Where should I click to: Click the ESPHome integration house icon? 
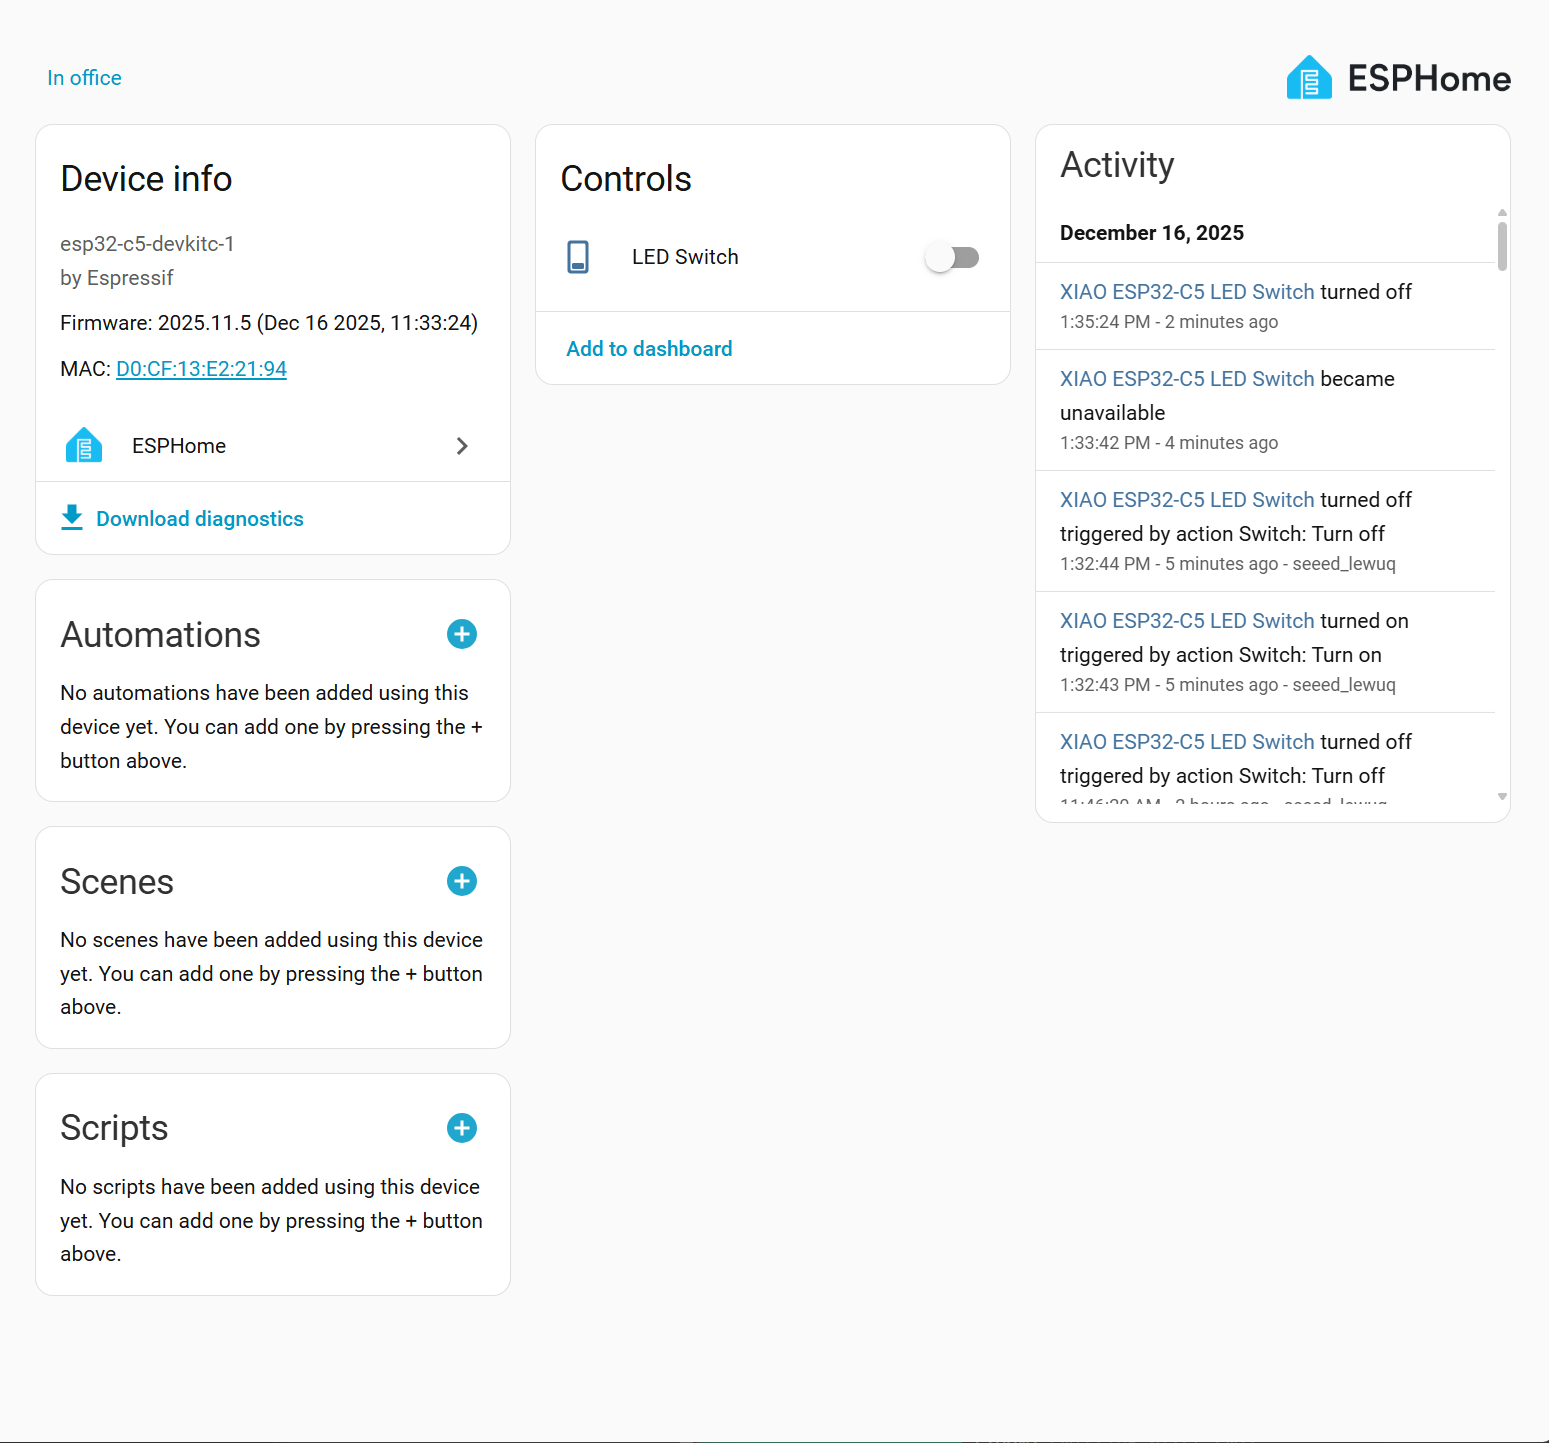point(84,445)
